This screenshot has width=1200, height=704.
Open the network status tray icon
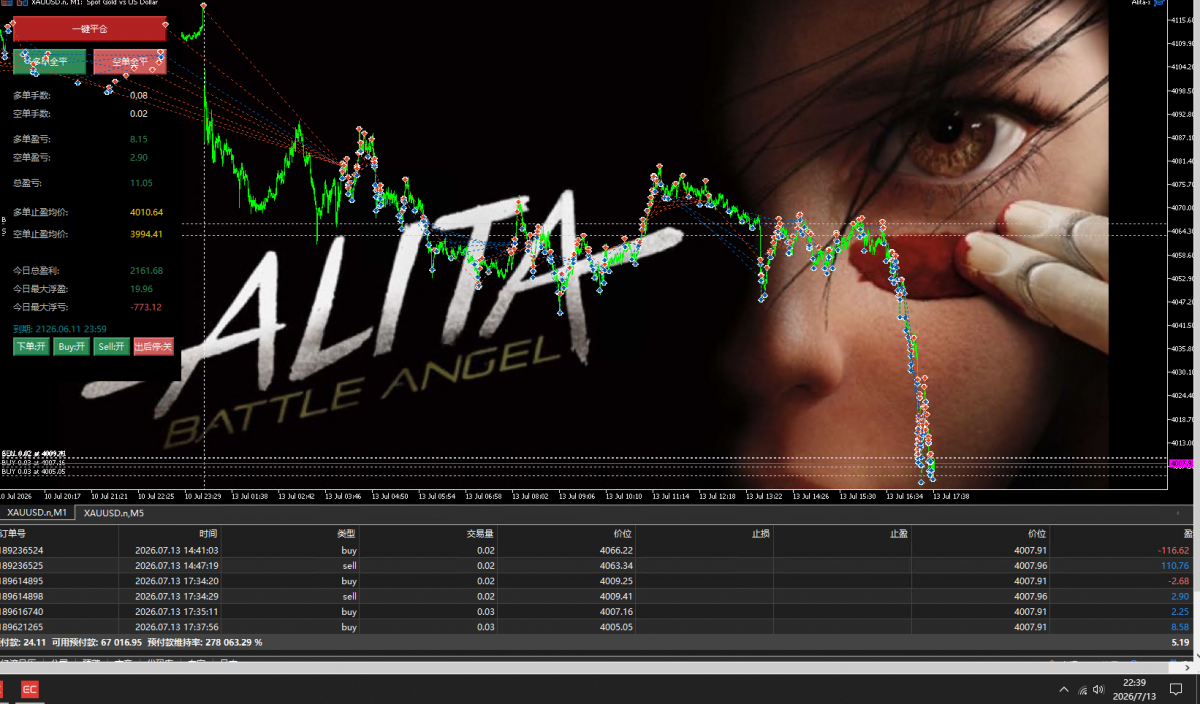1082,690
